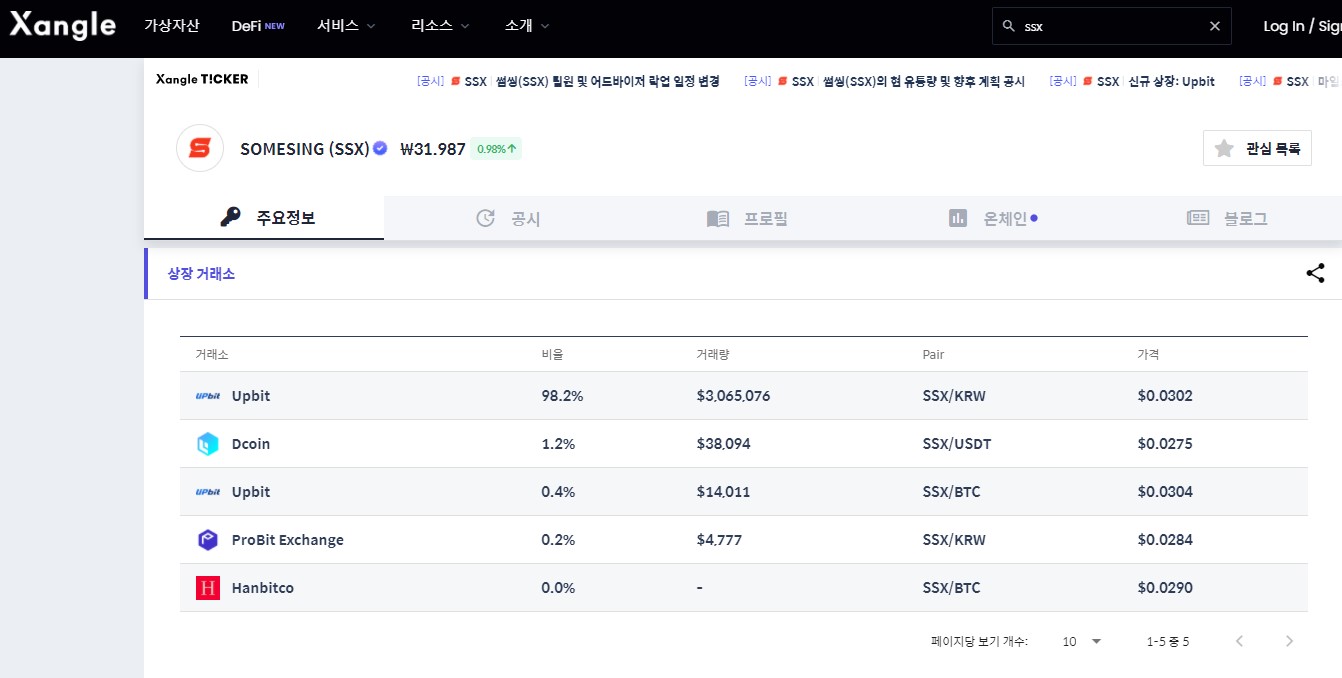This screenshot has width=1342, height=678.
Task: Click Upbit name in the 98.2% row
Action: tap(251, 396)
